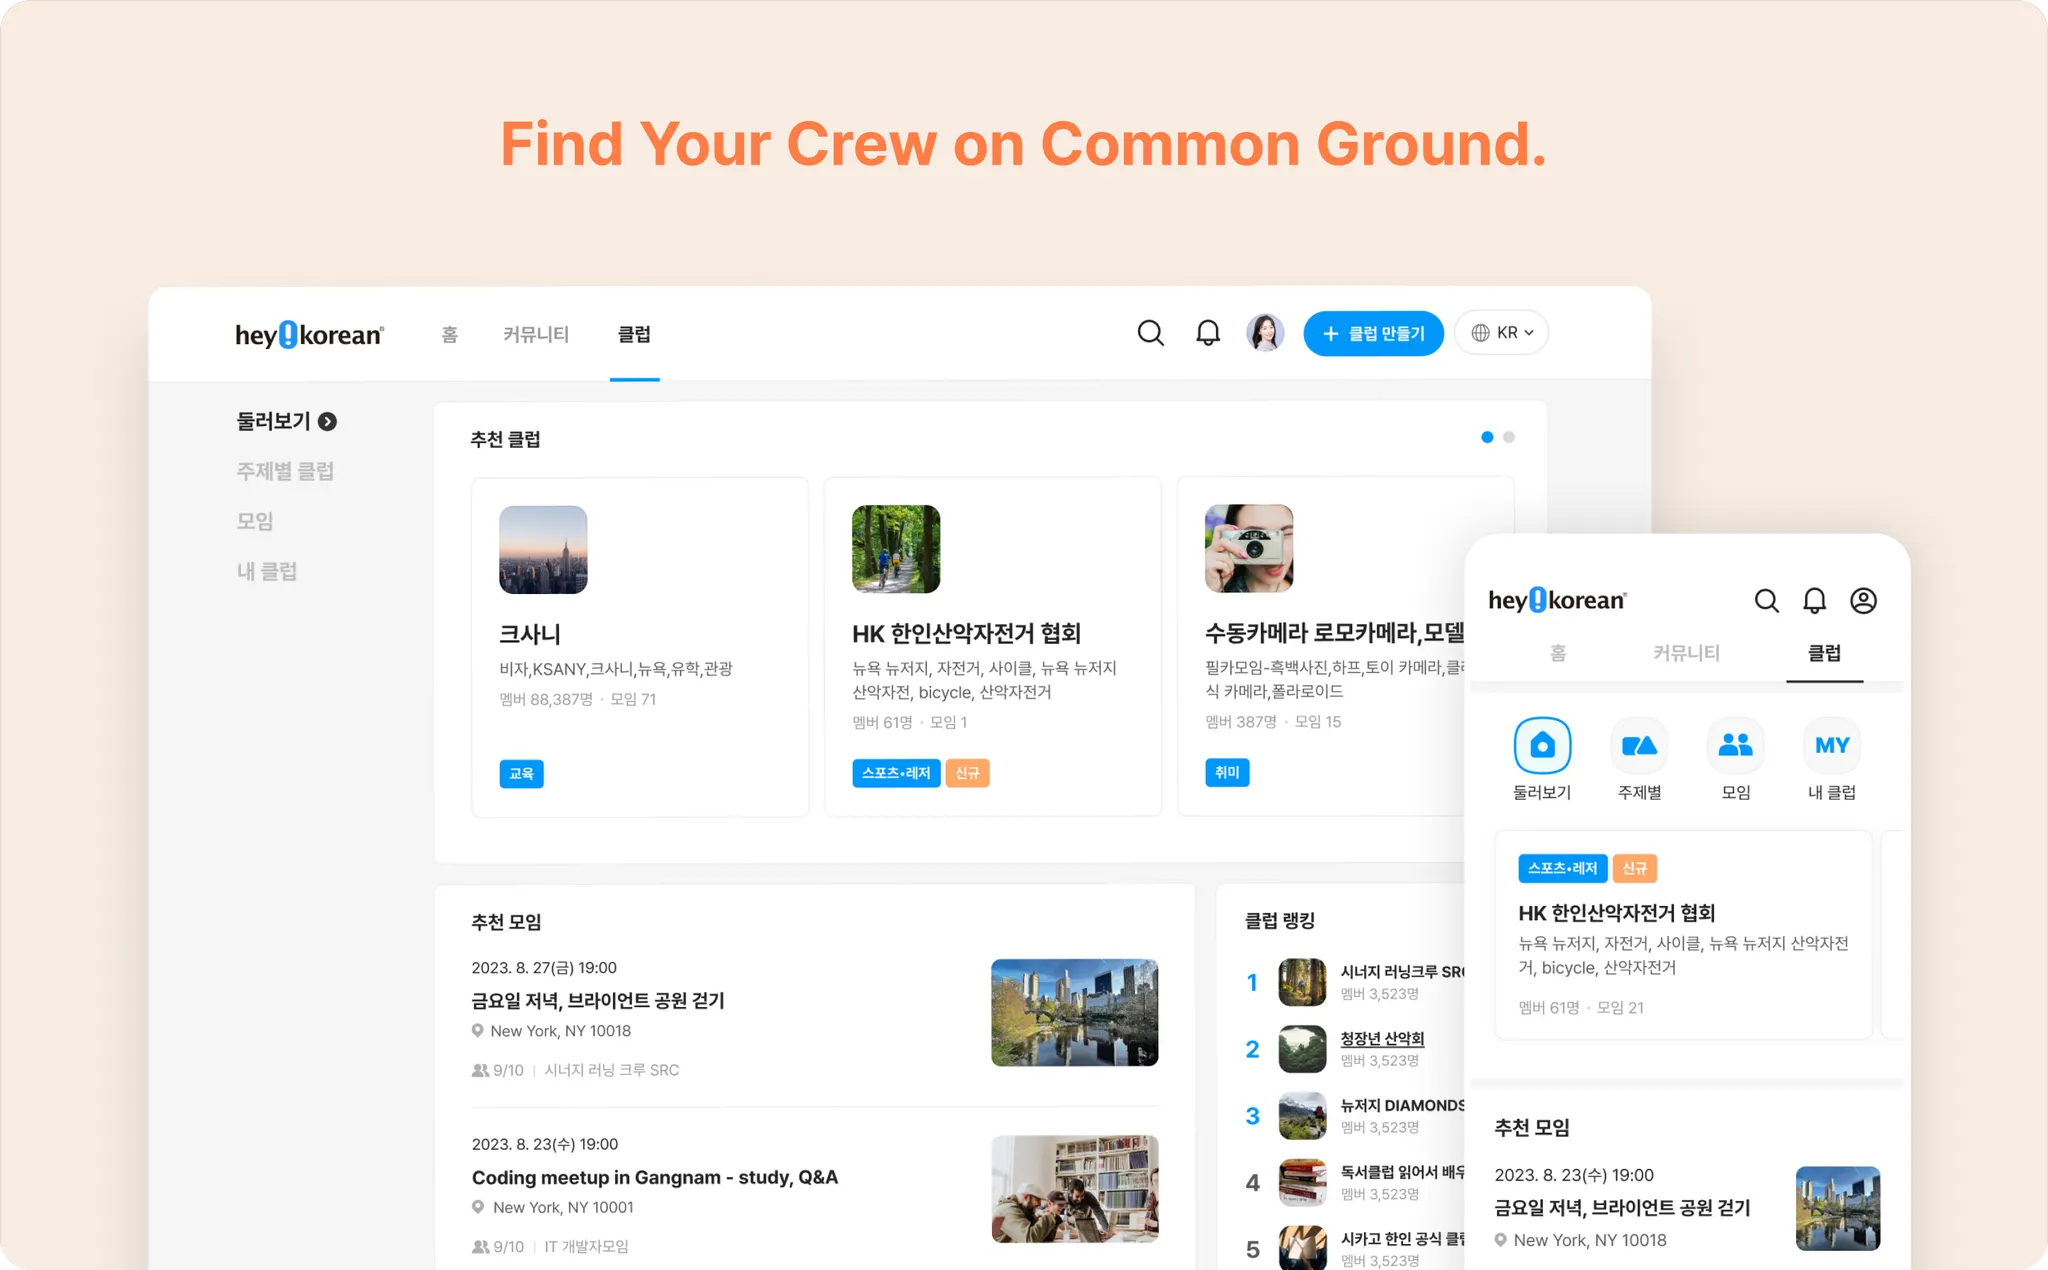
Task: Switch to 홈 tab in mobile view
Action: 1557,653
